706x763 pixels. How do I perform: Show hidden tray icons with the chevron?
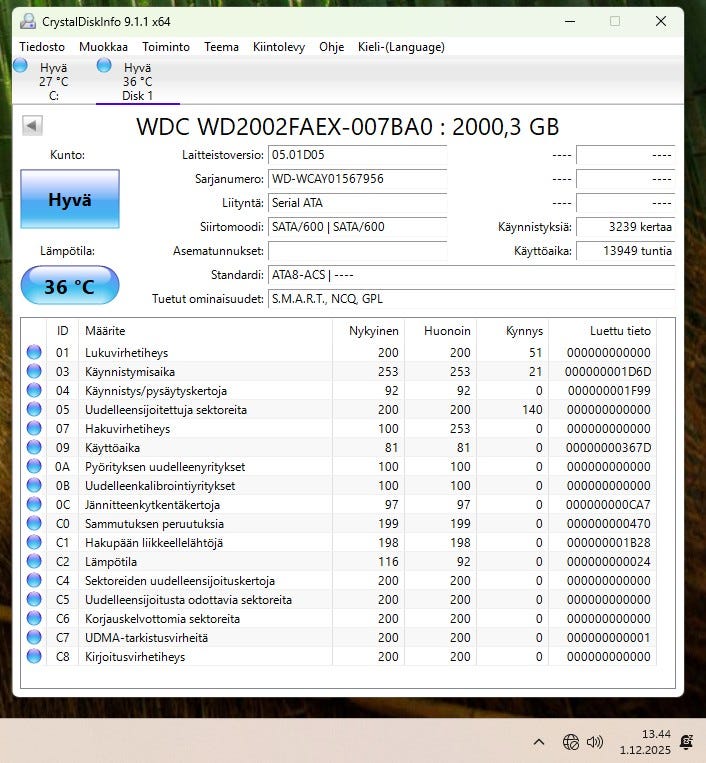[539, 742]
